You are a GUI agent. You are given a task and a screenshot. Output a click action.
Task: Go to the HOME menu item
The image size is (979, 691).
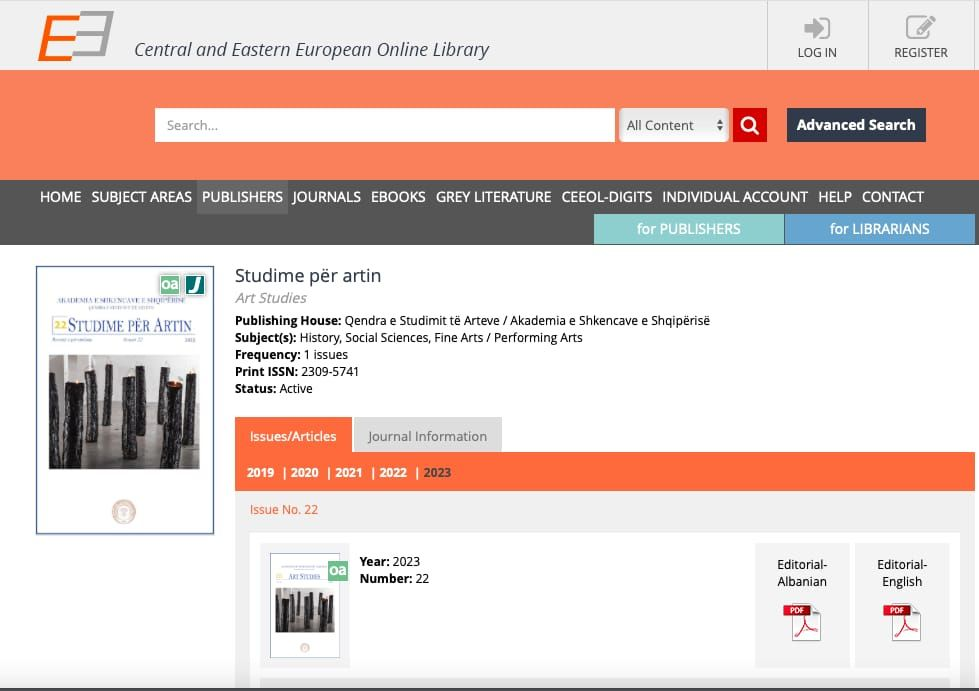pyautogui.click(x=61, y=197)
